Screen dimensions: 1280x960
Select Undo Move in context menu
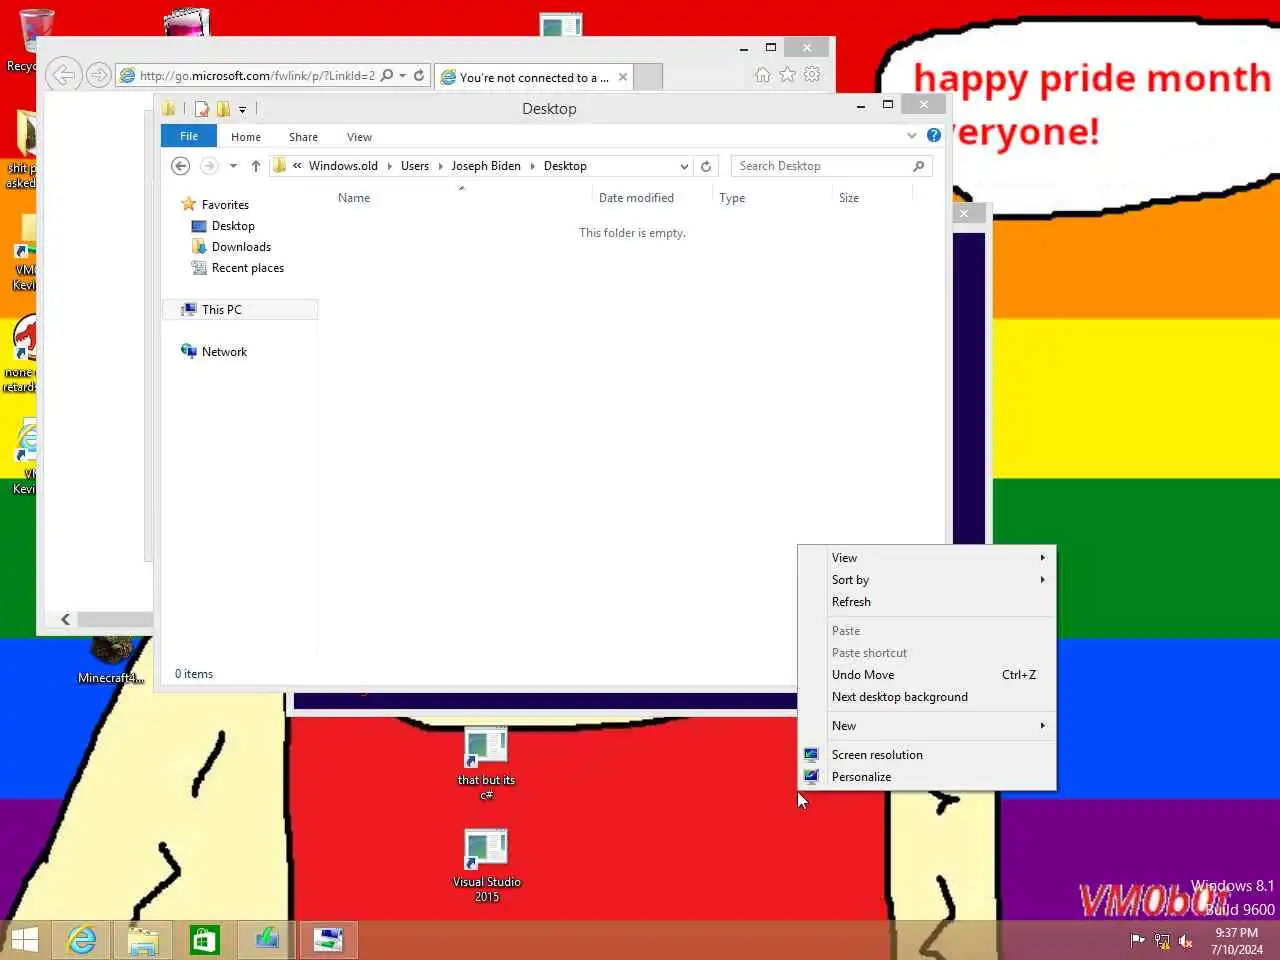click(x=926, y=675)
